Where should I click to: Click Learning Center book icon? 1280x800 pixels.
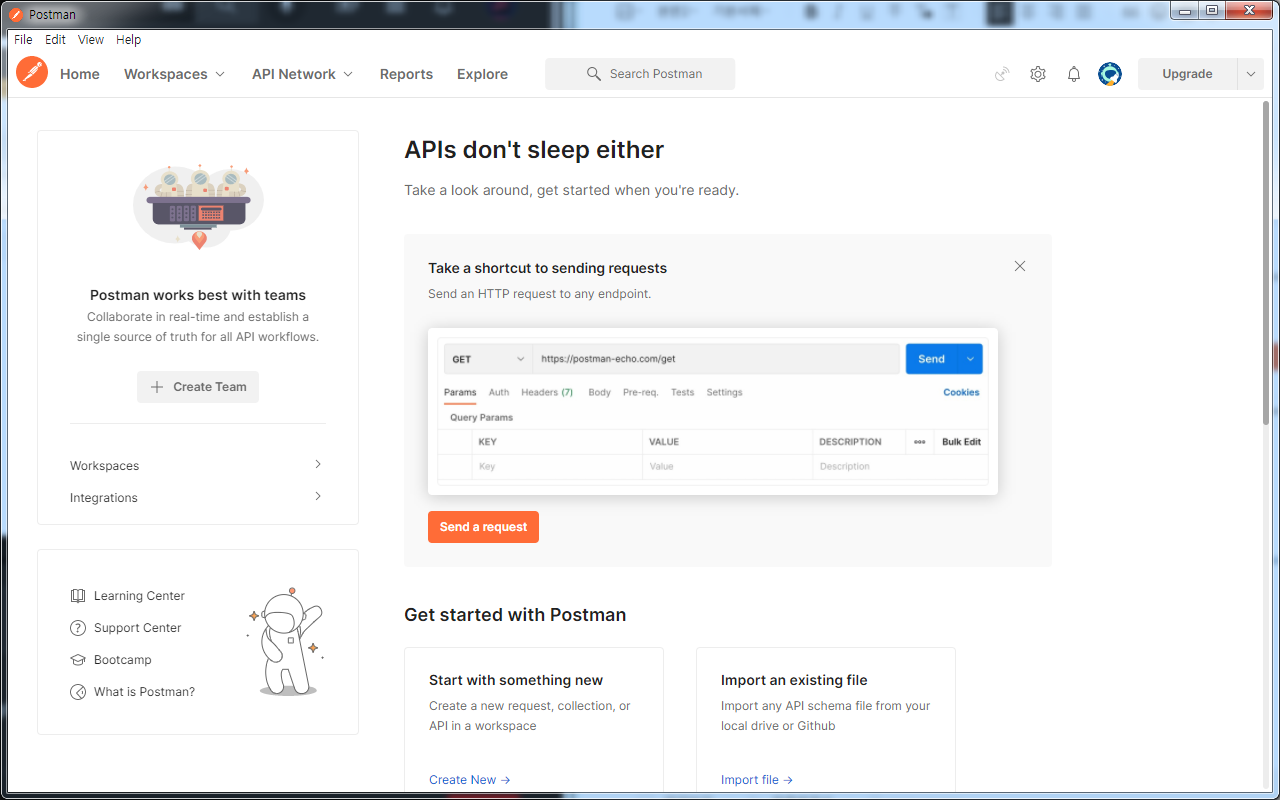pyautogui.click(x=78, y=596)
